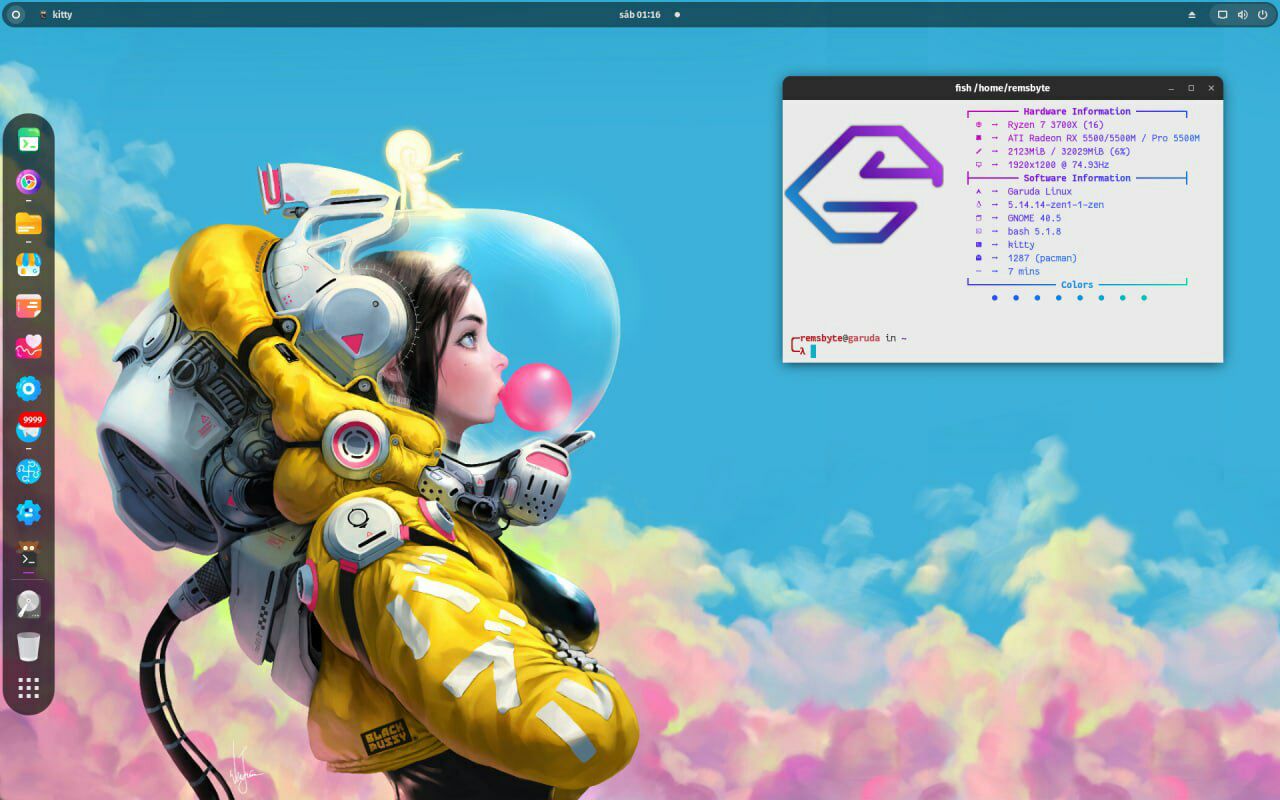Open the Files folder icon in dock

(x=28, y=223)
